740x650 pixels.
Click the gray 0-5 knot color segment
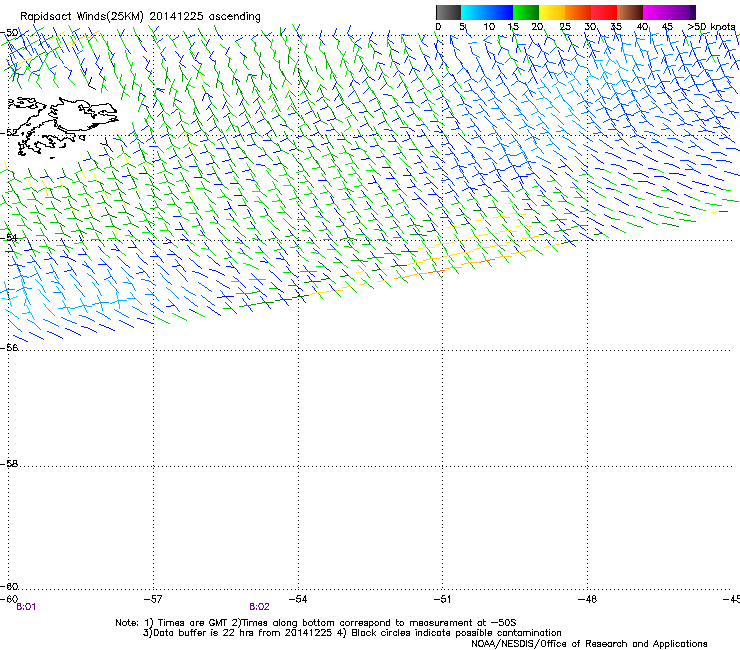[448, 12]
